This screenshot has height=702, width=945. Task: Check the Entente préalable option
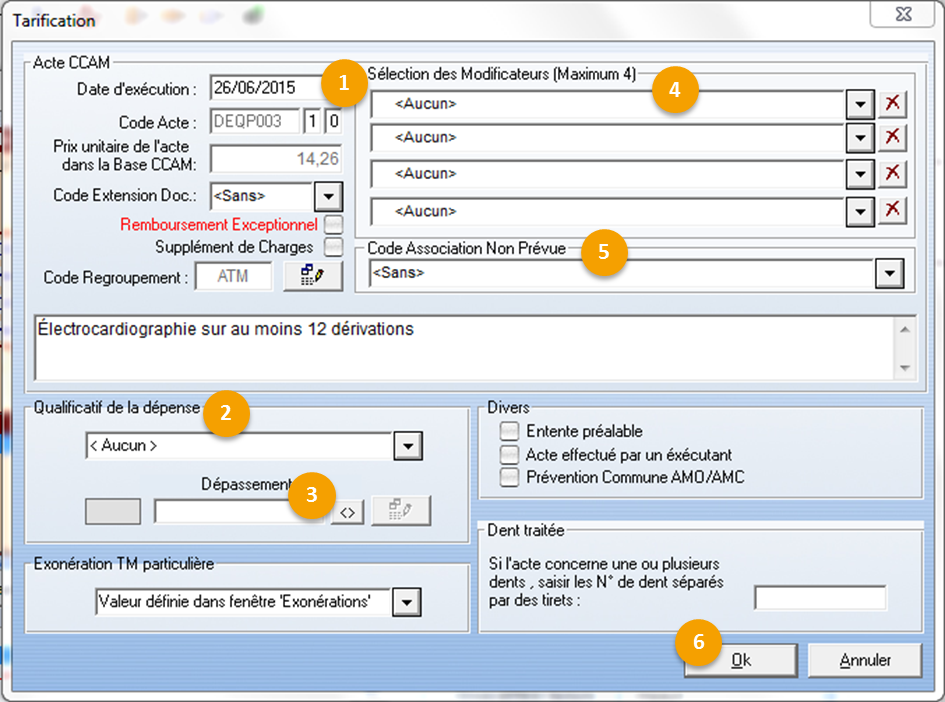click(511, 432)
